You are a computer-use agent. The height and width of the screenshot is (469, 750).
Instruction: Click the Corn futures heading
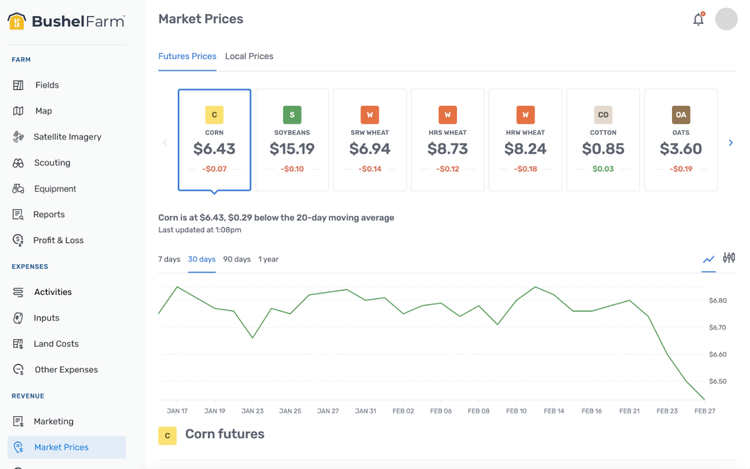click(225, 434)
